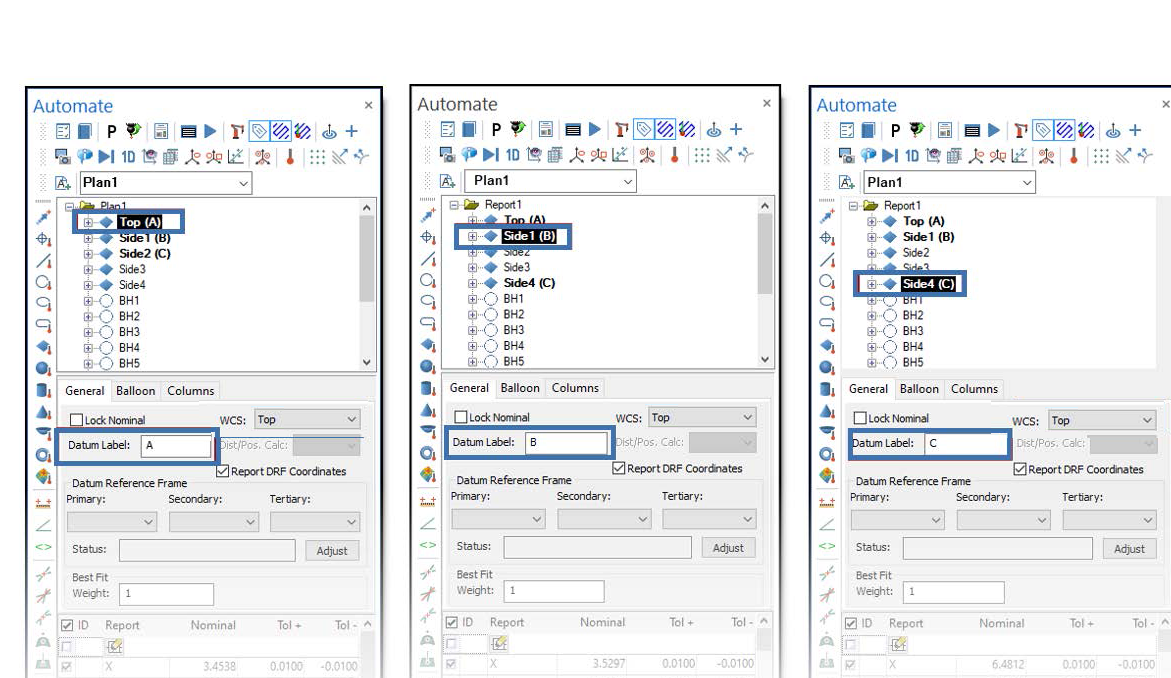Toggle the ID header checkbox in right panel
The image size is (1171, 678).
[x=851, y=623]
